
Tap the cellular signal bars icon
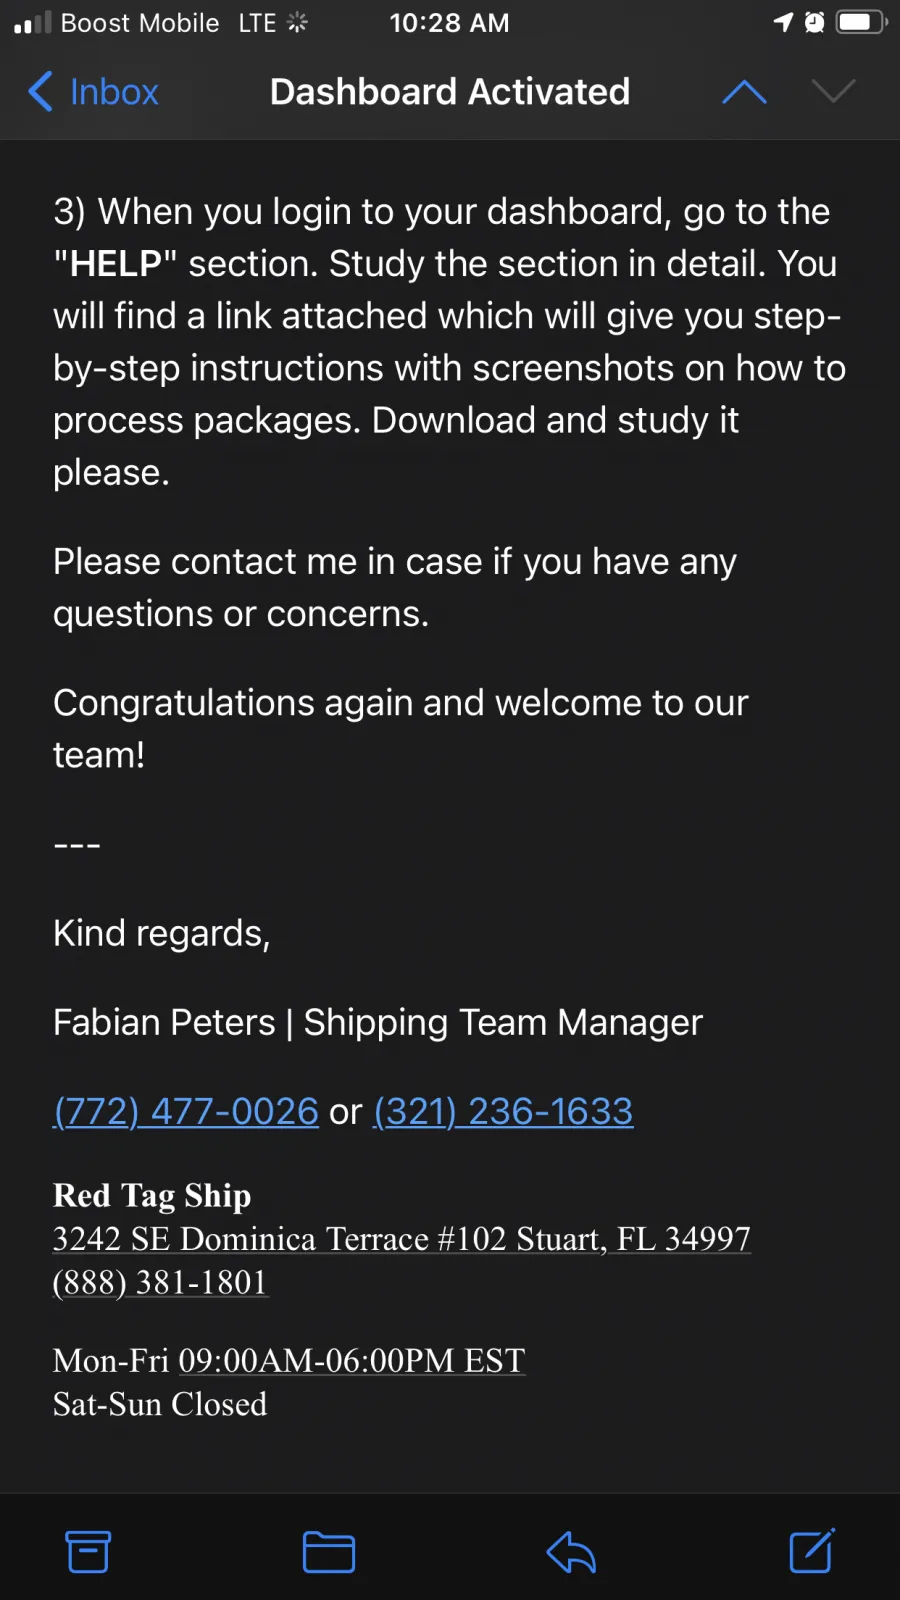click(x=32, y=22)
